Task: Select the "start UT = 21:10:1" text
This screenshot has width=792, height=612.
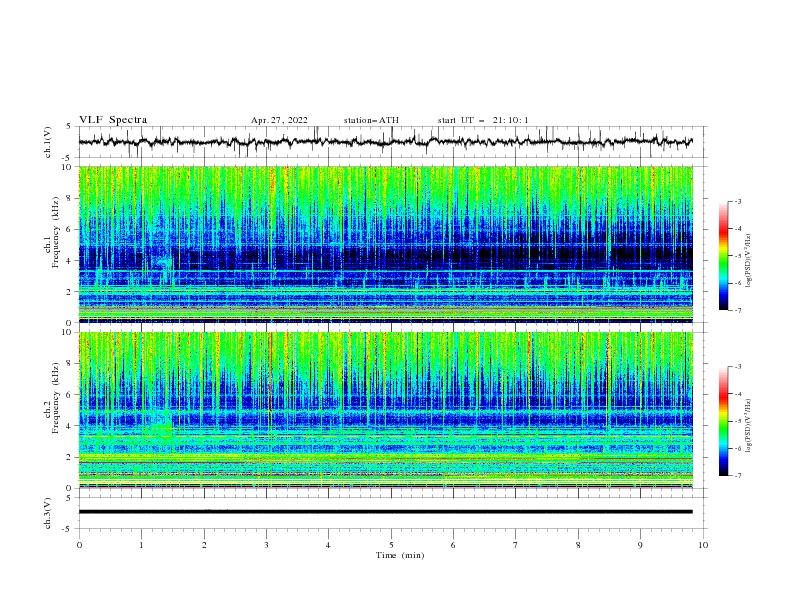Action: [483, 120]
